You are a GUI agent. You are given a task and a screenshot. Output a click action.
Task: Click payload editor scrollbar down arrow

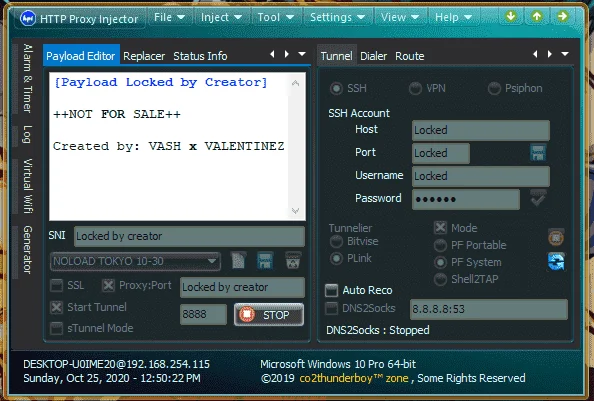295,211
